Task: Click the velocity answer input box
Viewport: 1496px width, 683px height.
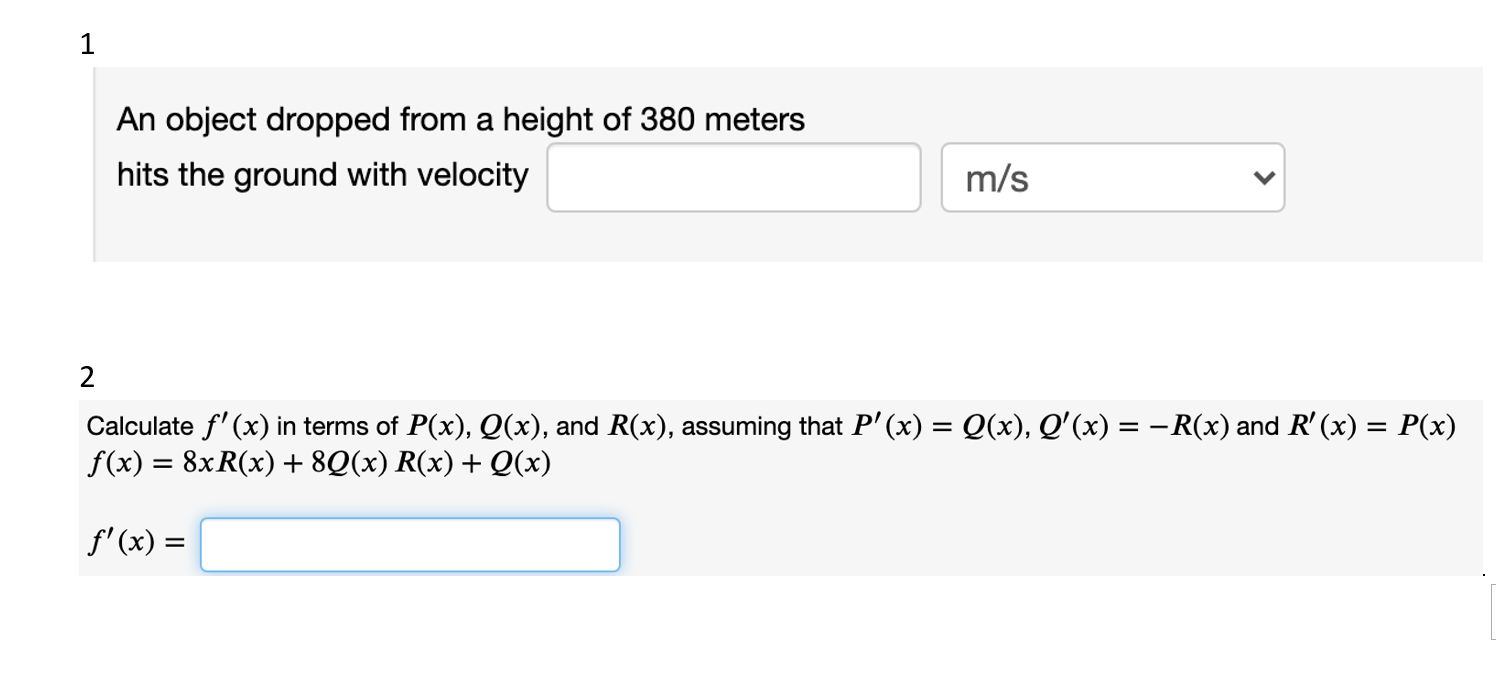Action: pos(733,177)
